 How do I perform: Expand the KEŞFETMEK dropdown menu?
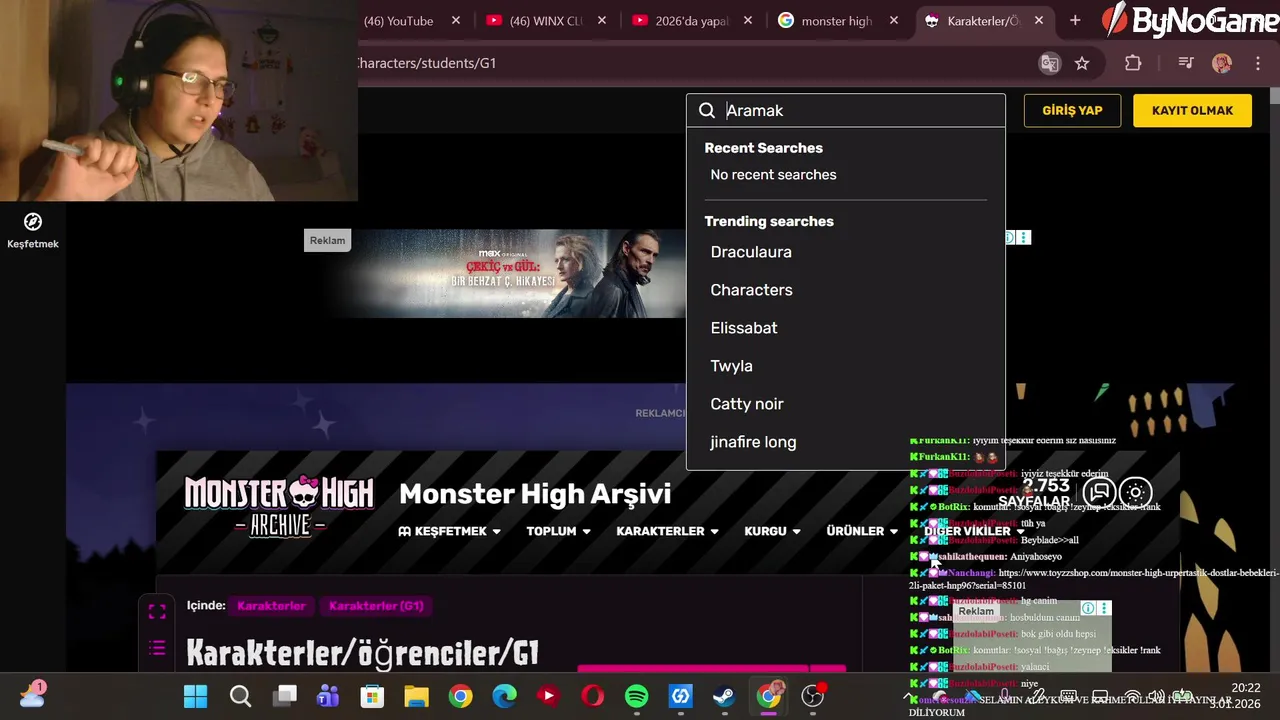pos(450,531)
